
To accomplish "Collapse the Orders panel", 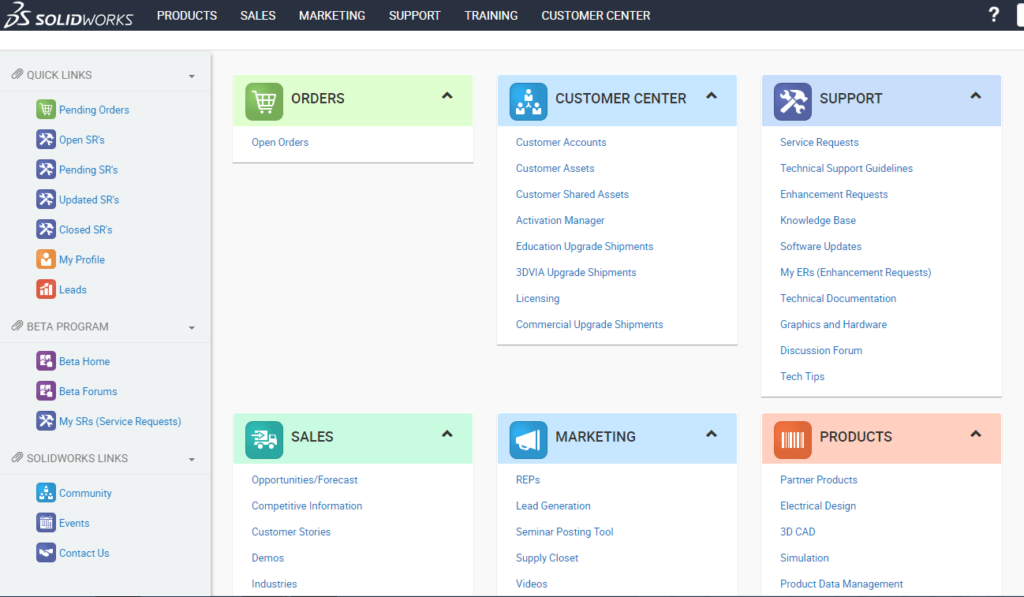I will click(x=447, y=96).
